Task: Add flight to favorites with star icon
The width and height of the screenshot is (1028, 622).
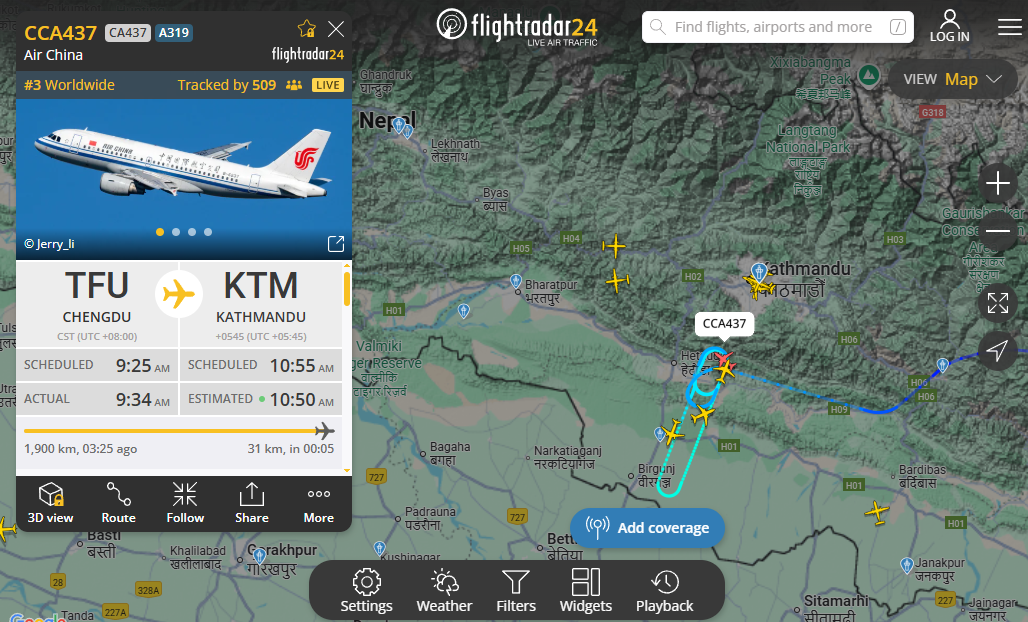Action: click(306, 29)
